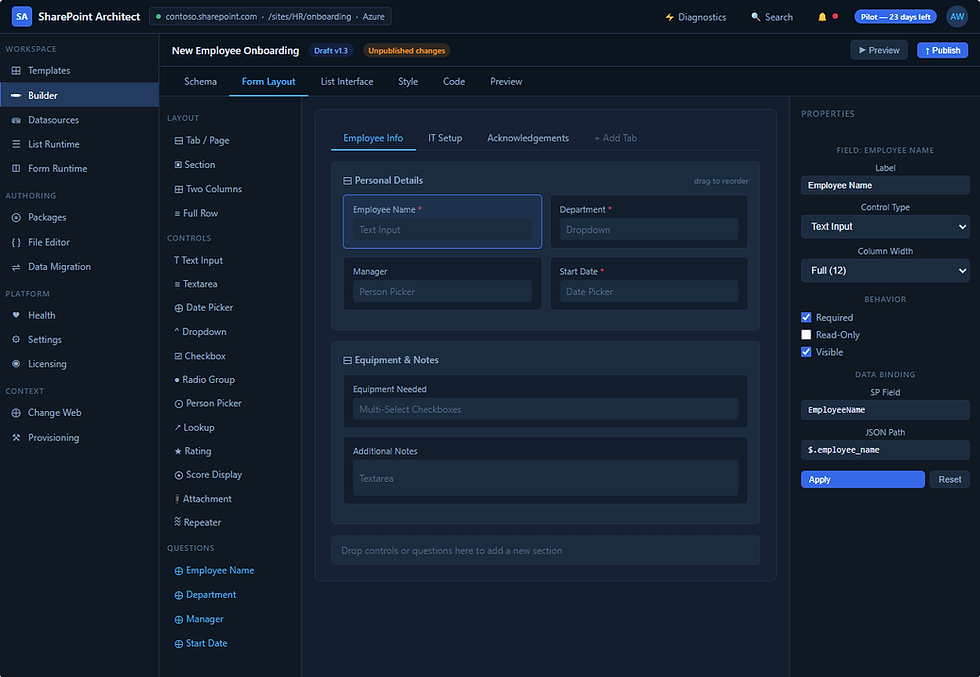This screenshot has width=980, height=677.
Task: Select the Acknowledgements form tab
Action: coord(528,138)
